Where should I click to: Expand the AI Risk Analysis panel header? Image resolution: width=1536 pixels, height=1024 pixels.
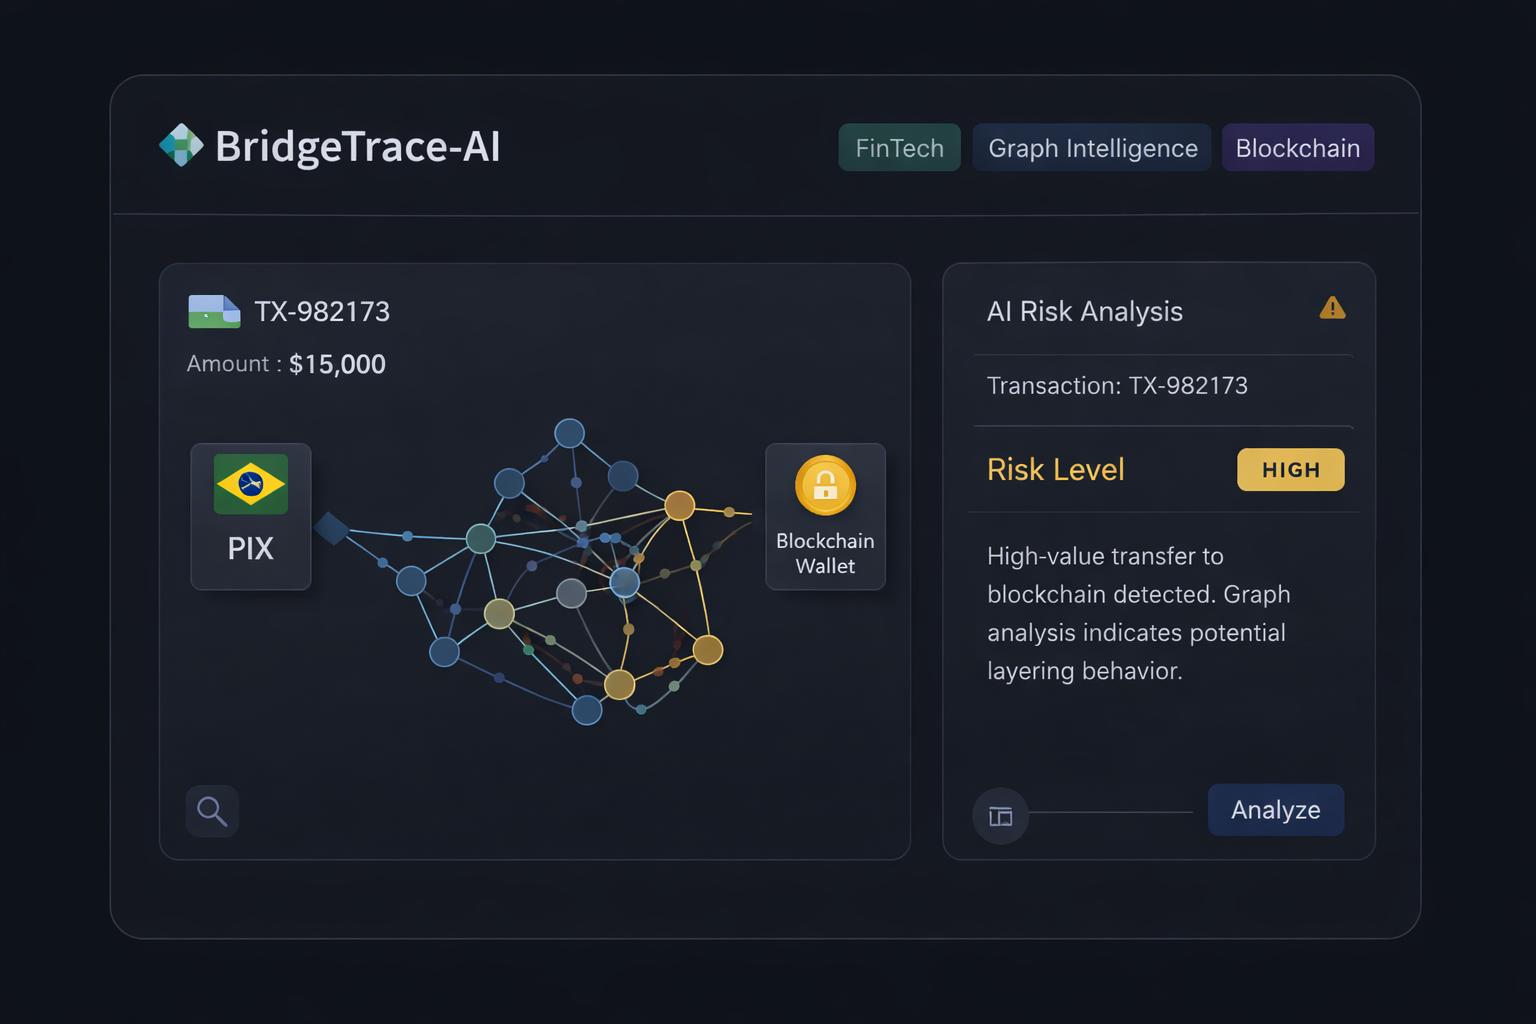pos(1085,311)
